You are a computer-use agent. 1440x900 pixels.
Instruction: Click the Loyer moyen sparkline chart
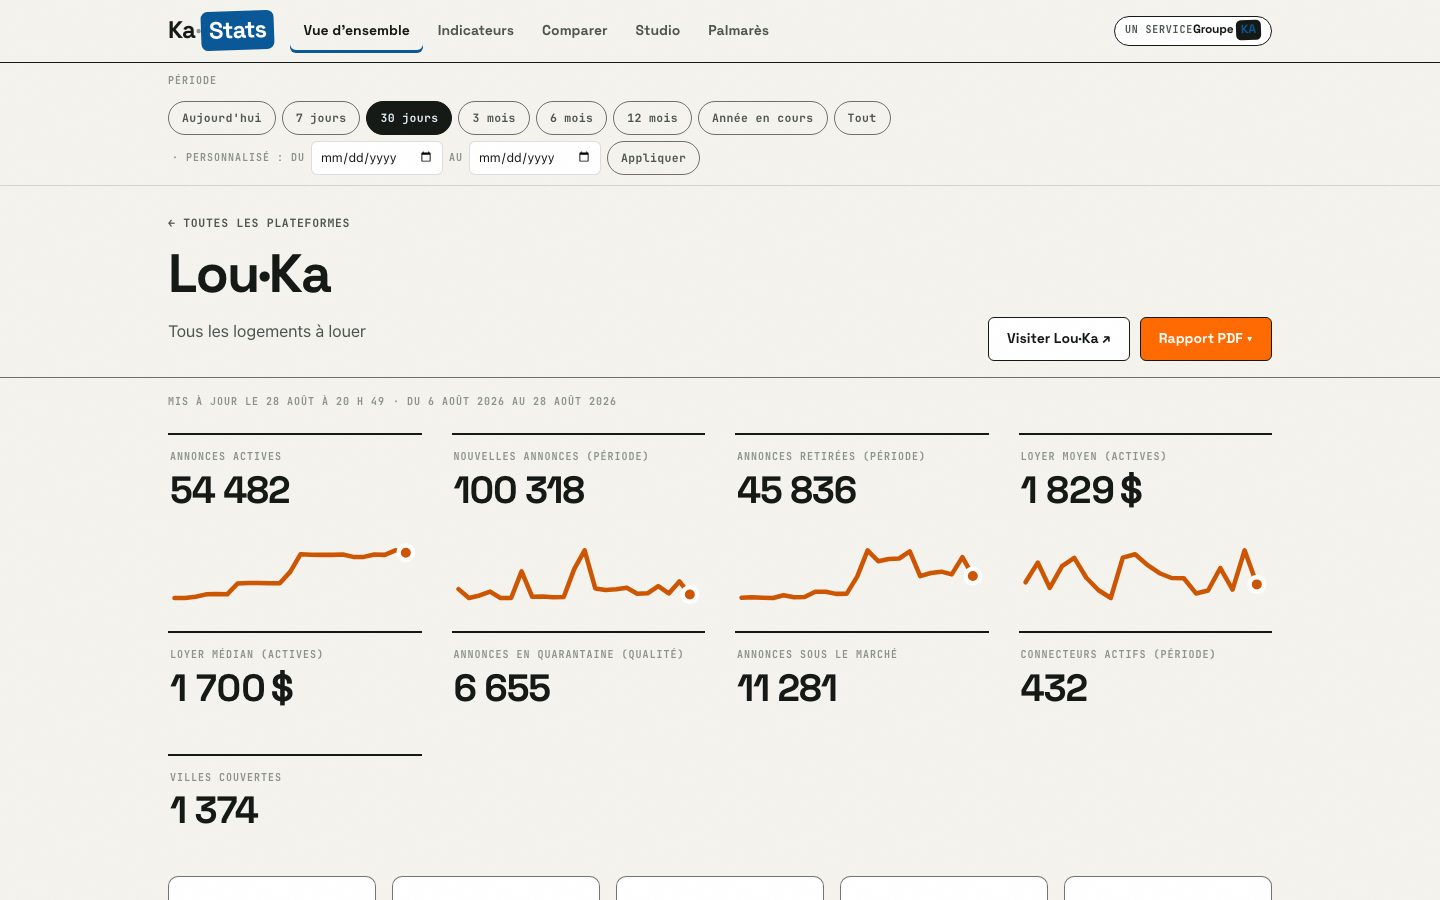pyautogui.click(x=1143, y=575)
